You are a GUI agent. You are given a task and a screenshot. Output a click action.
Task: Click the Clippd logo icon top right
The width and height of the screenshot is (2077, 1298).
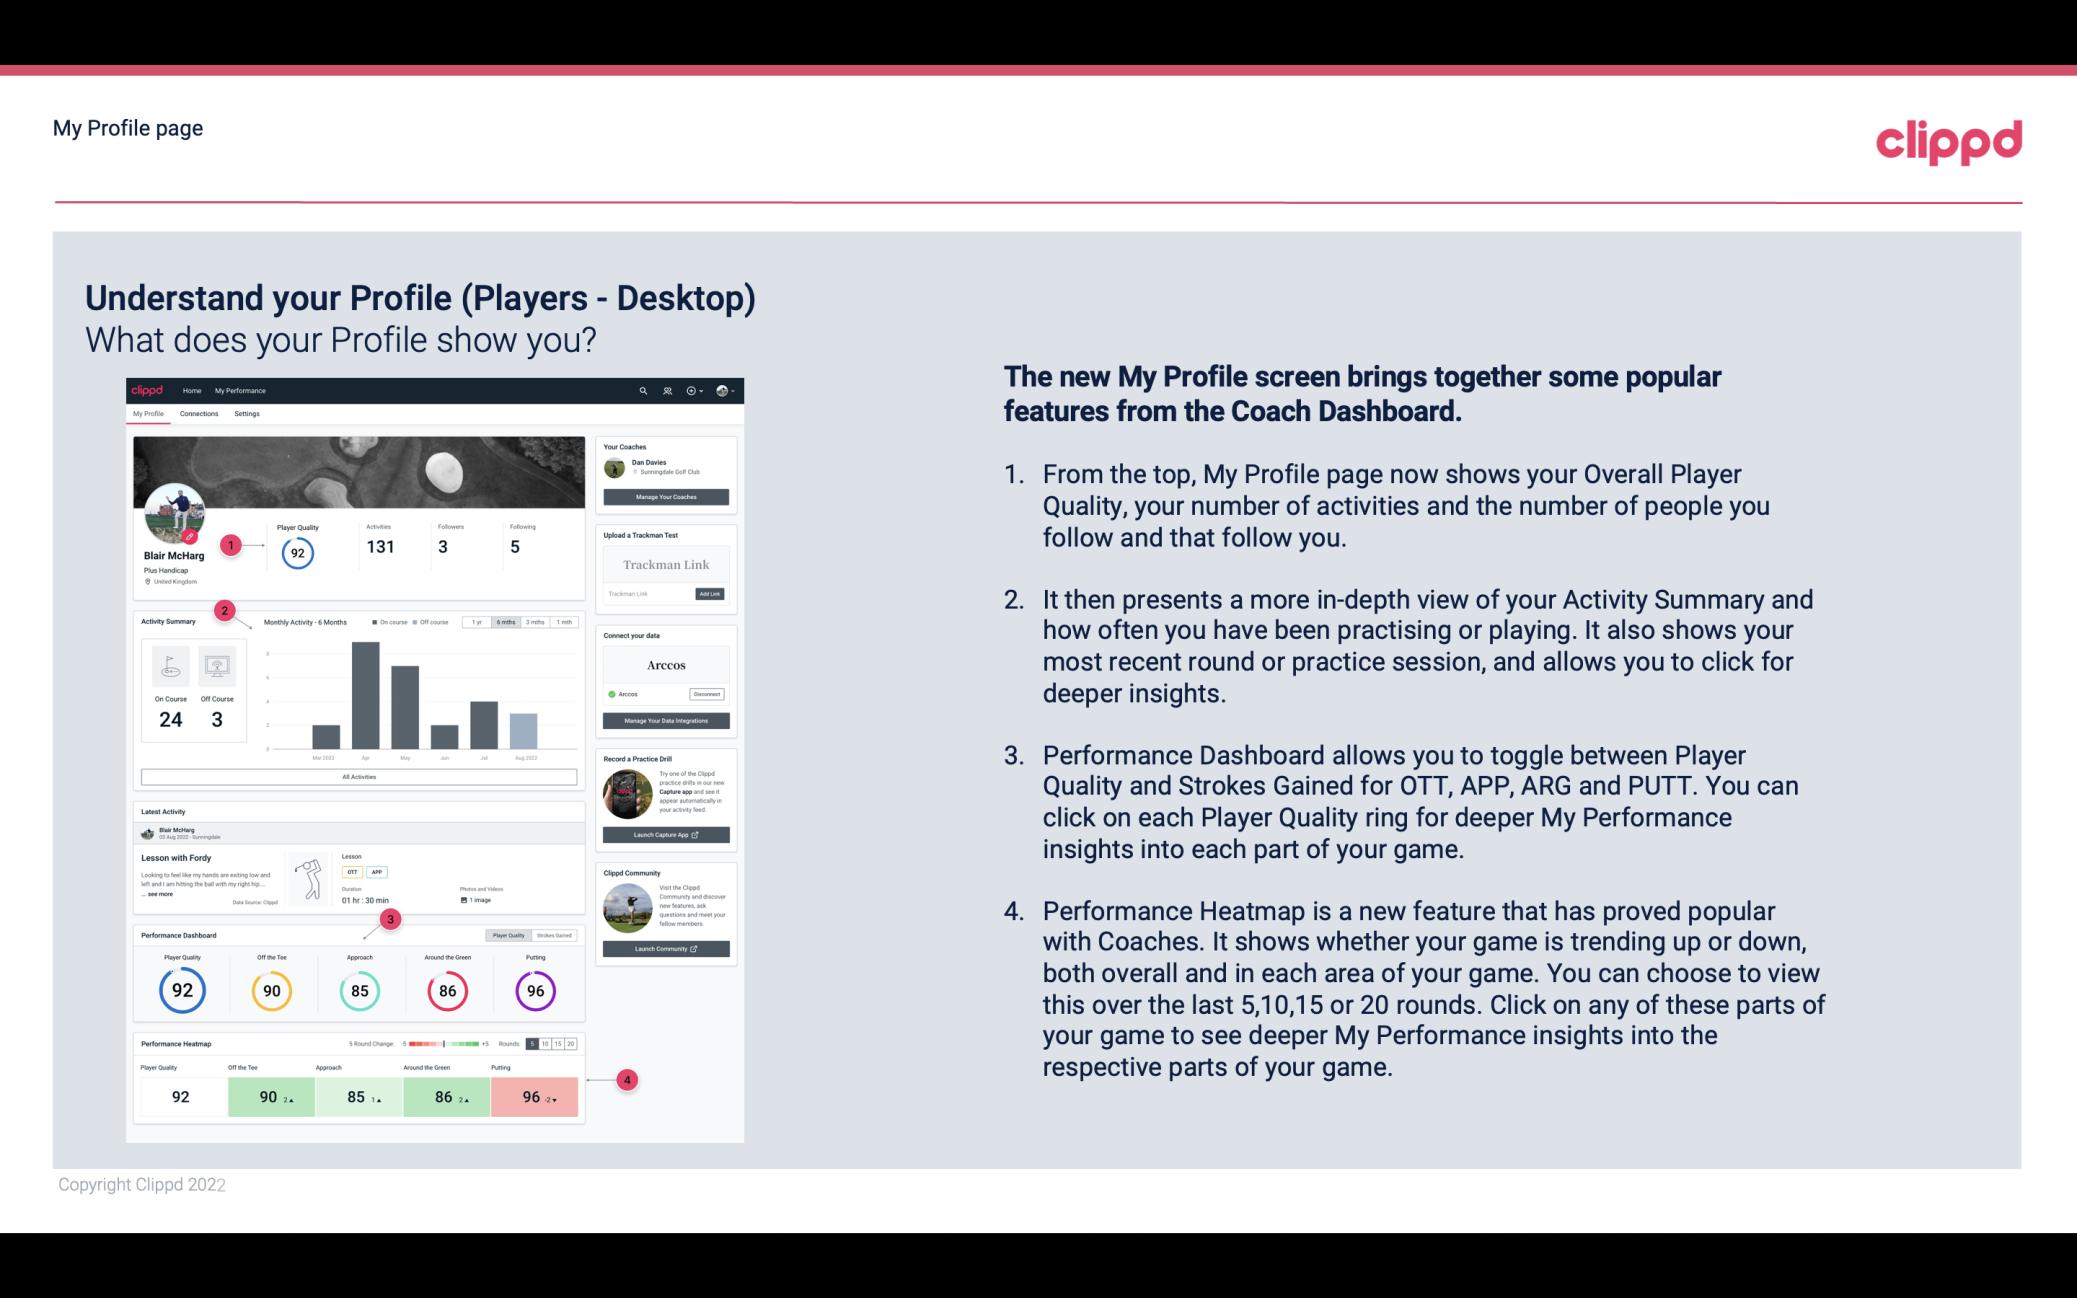1947,141
